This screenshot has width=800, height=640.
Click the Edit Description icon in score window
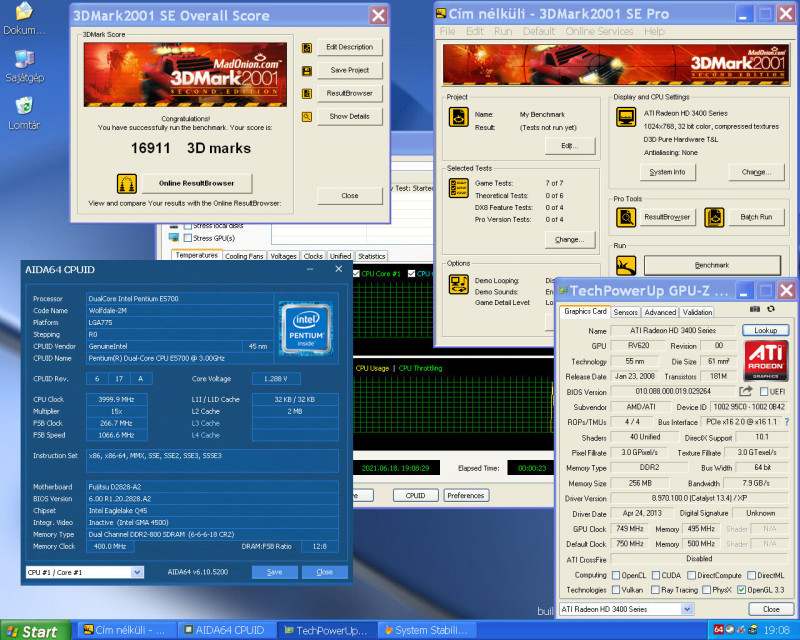click(x=307, y=47)
